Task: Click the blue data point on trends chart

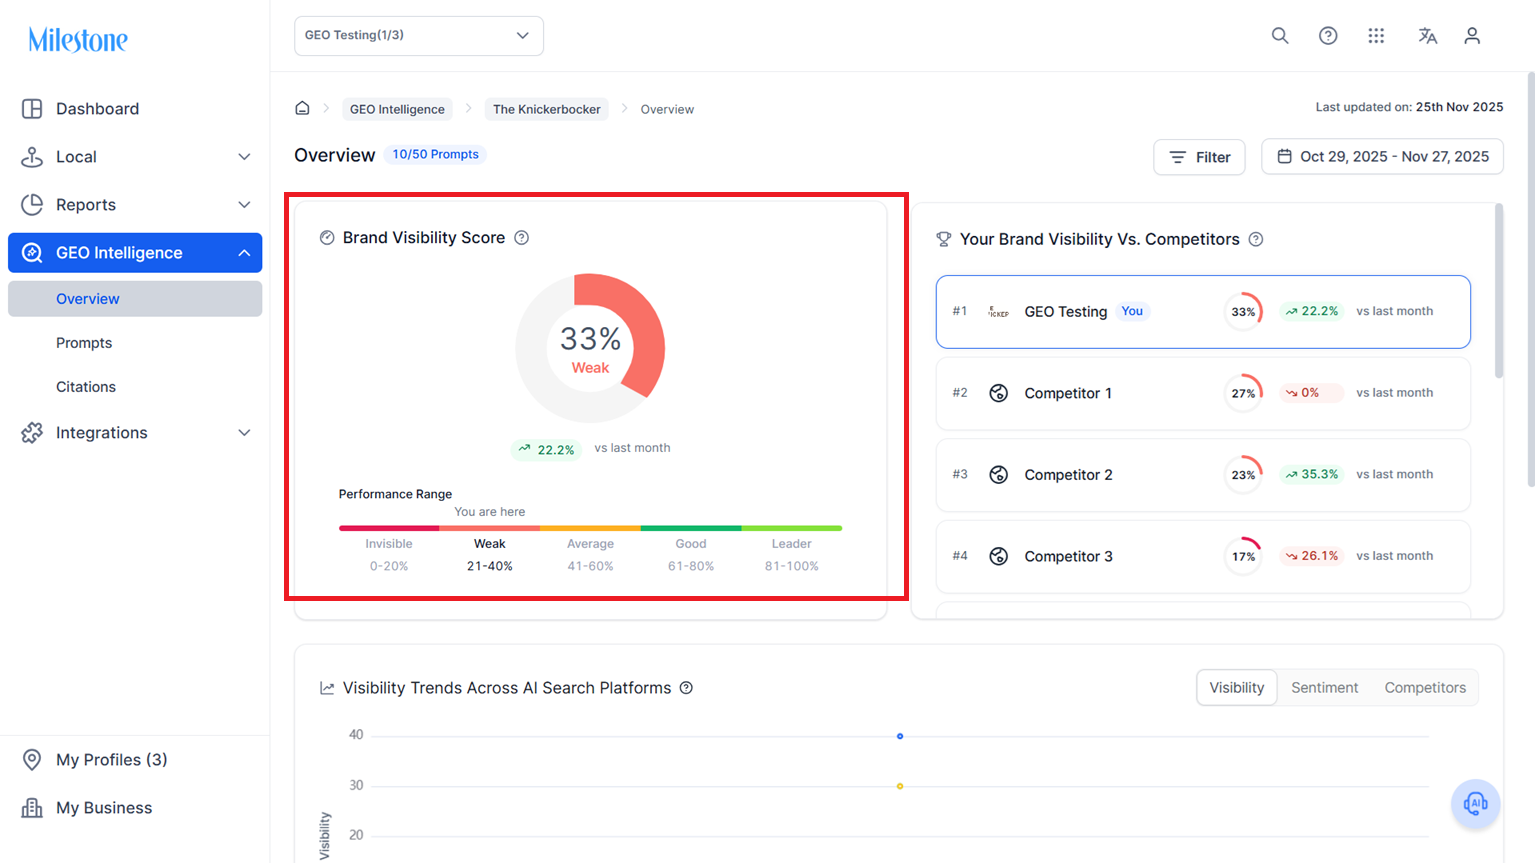Action: point(900,736)
